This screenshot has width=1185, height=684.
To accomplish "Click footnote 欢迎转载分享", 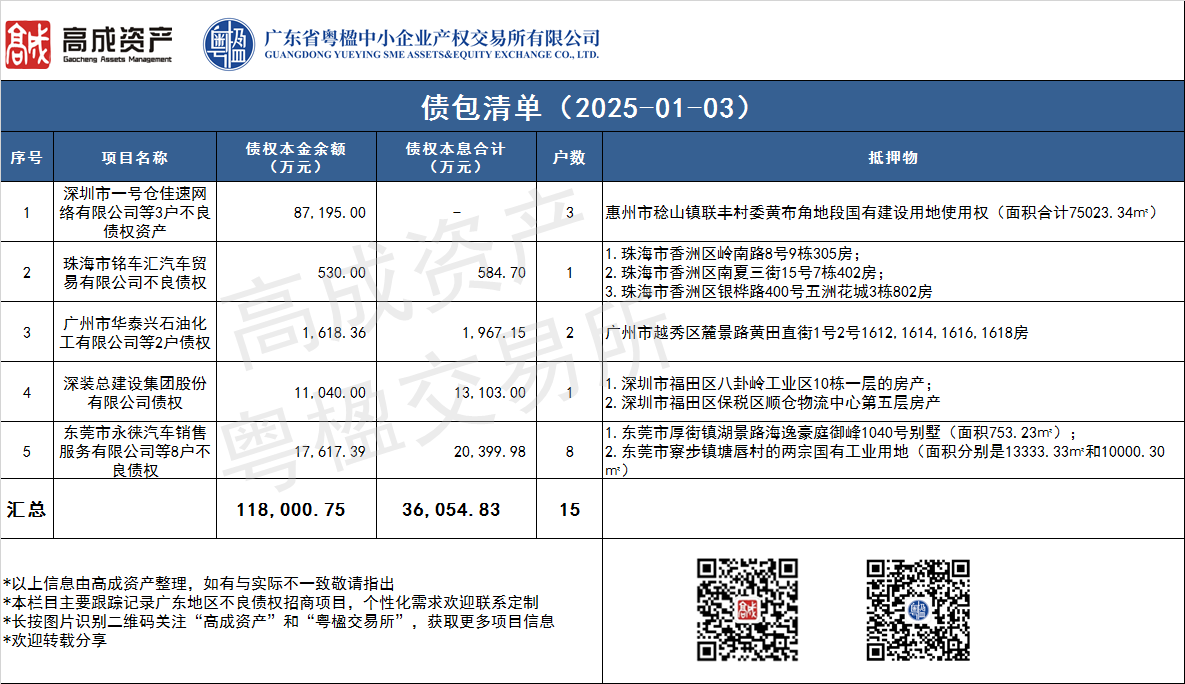I will tap(59, 640).
